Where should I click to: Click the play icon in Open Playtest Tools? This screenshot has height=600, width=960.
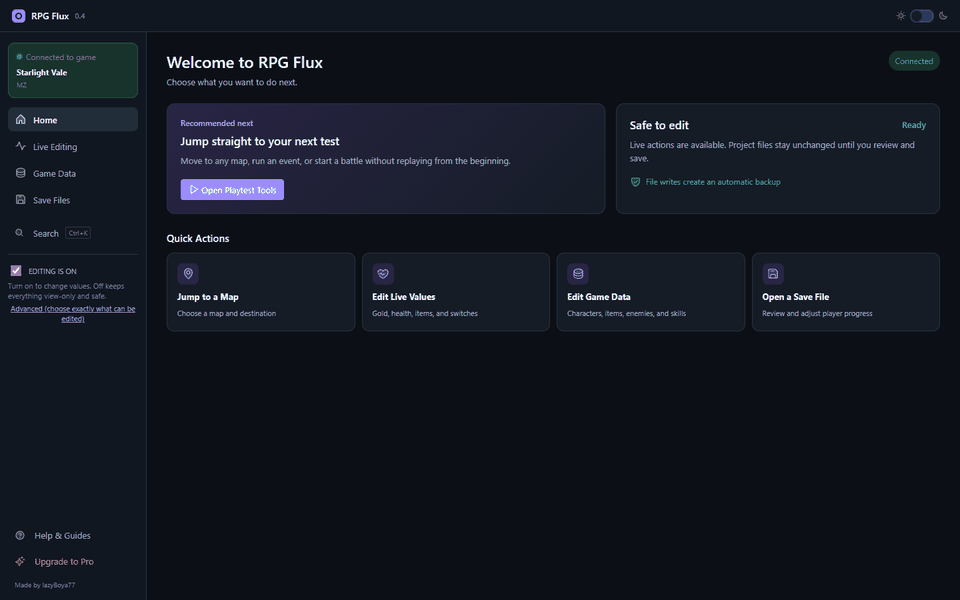193,190
